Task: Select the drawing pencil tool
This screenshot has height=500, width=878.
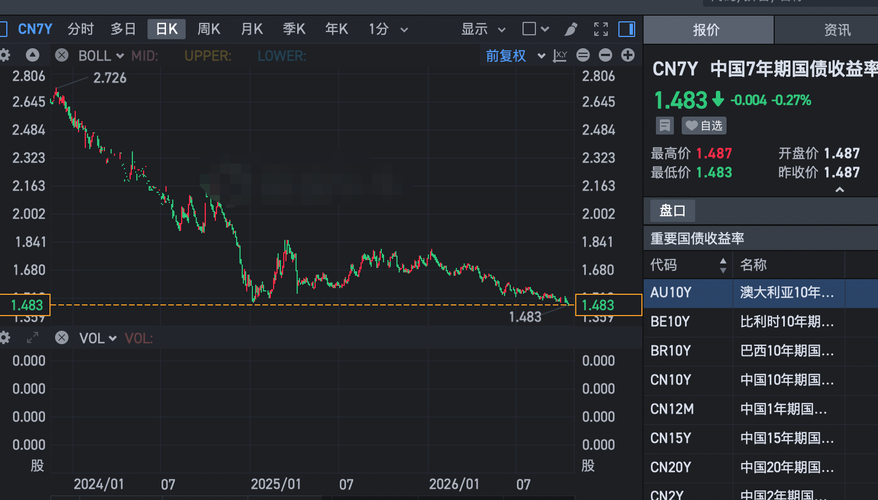Action: [571, 29]
